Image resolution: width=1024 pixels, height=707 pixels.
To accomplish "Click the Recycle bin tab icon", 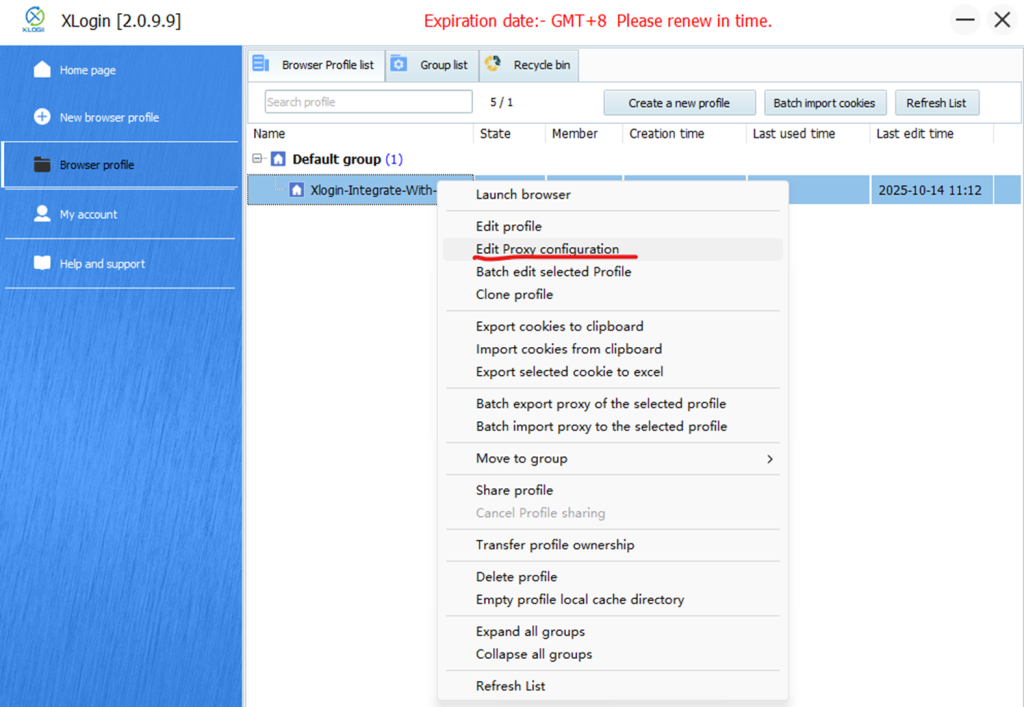I will point(493,65).
